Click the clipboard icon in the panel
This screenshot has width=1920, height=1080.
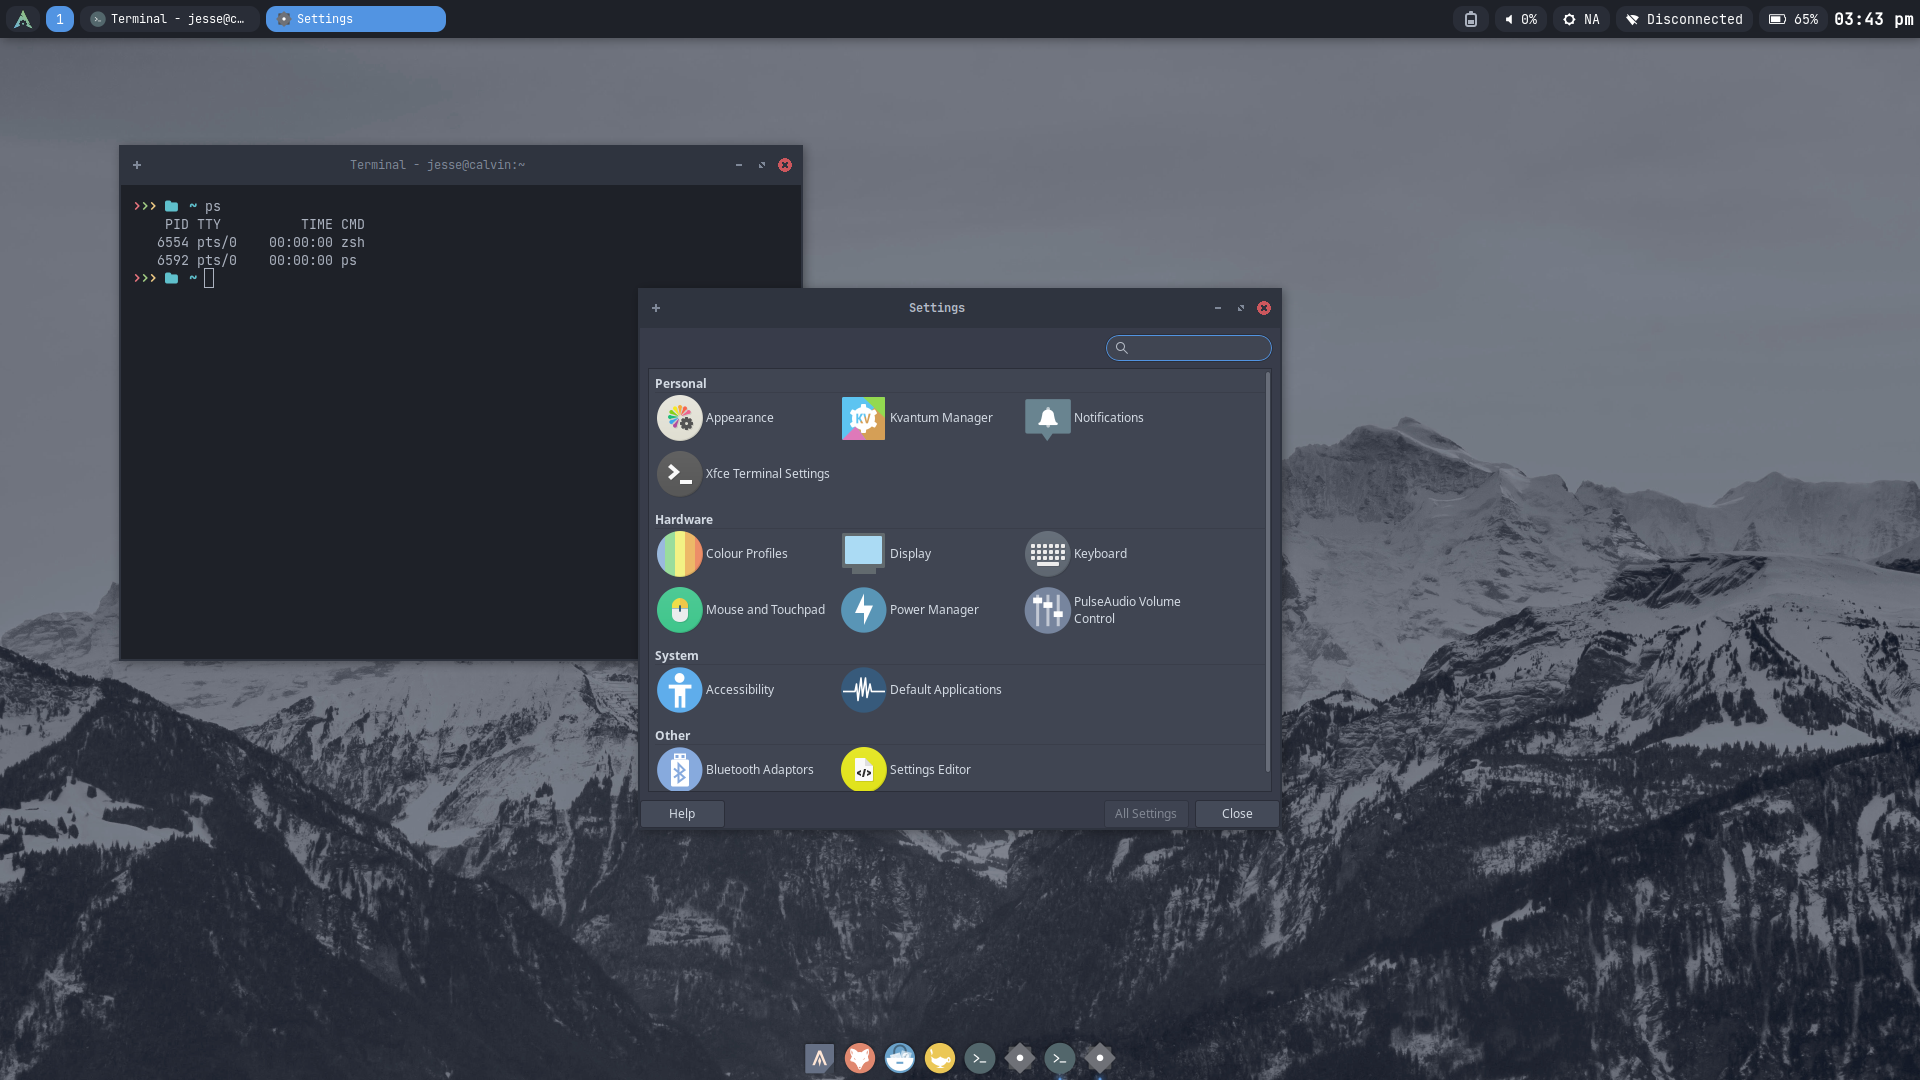[1471, 19]
